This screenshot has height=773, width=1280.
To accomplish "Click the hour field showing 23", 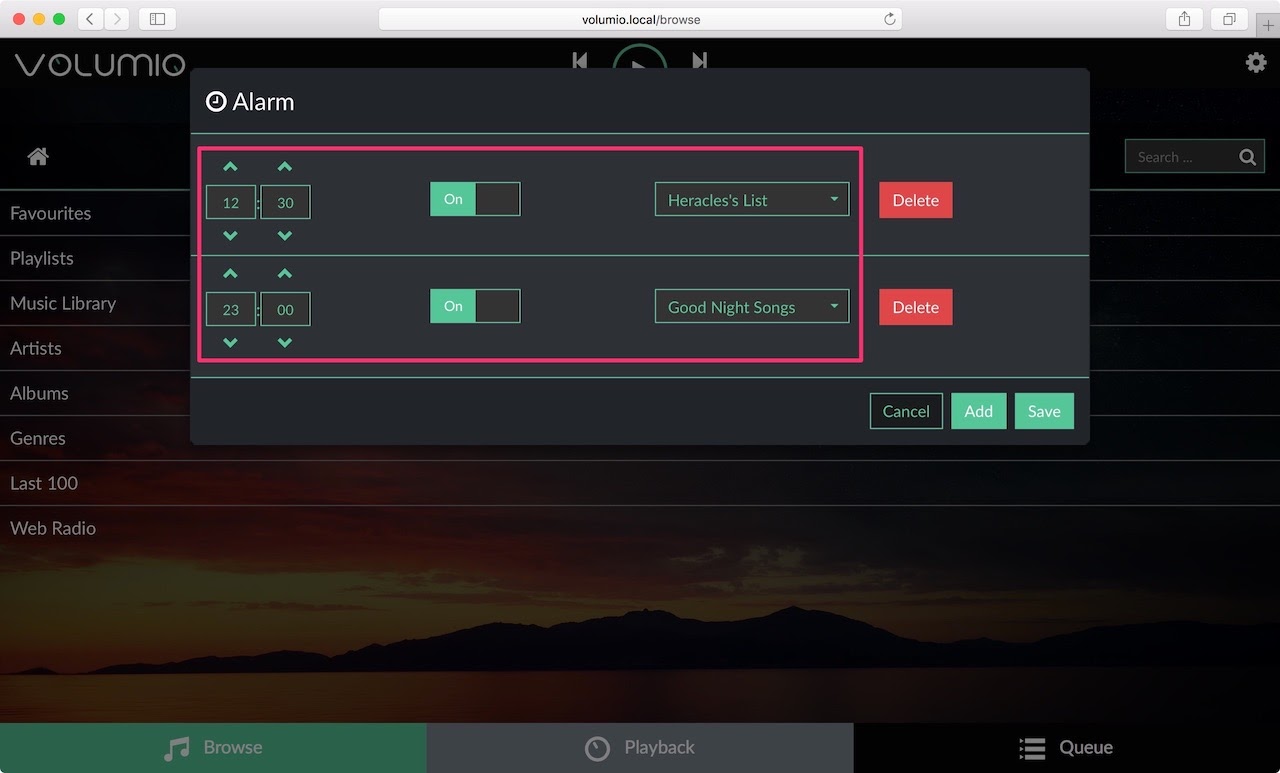I will coord(231,309).
